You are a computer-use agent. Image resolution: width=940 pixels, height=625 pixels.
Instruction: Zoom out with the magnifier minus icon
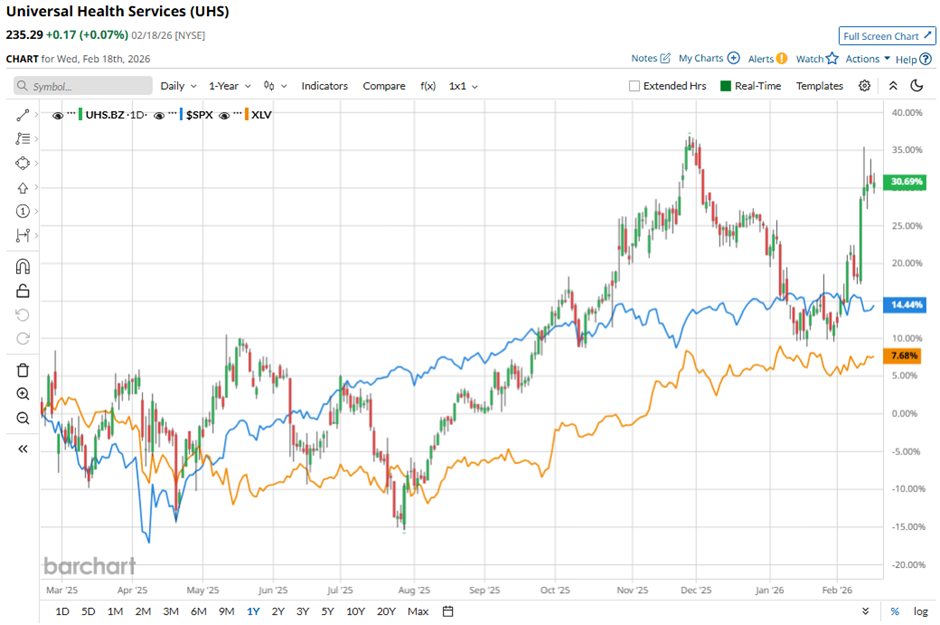pos(23,418)
